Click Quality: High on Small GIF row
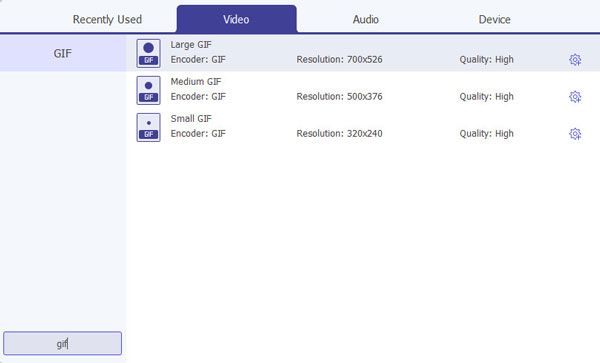 (486, 134)
